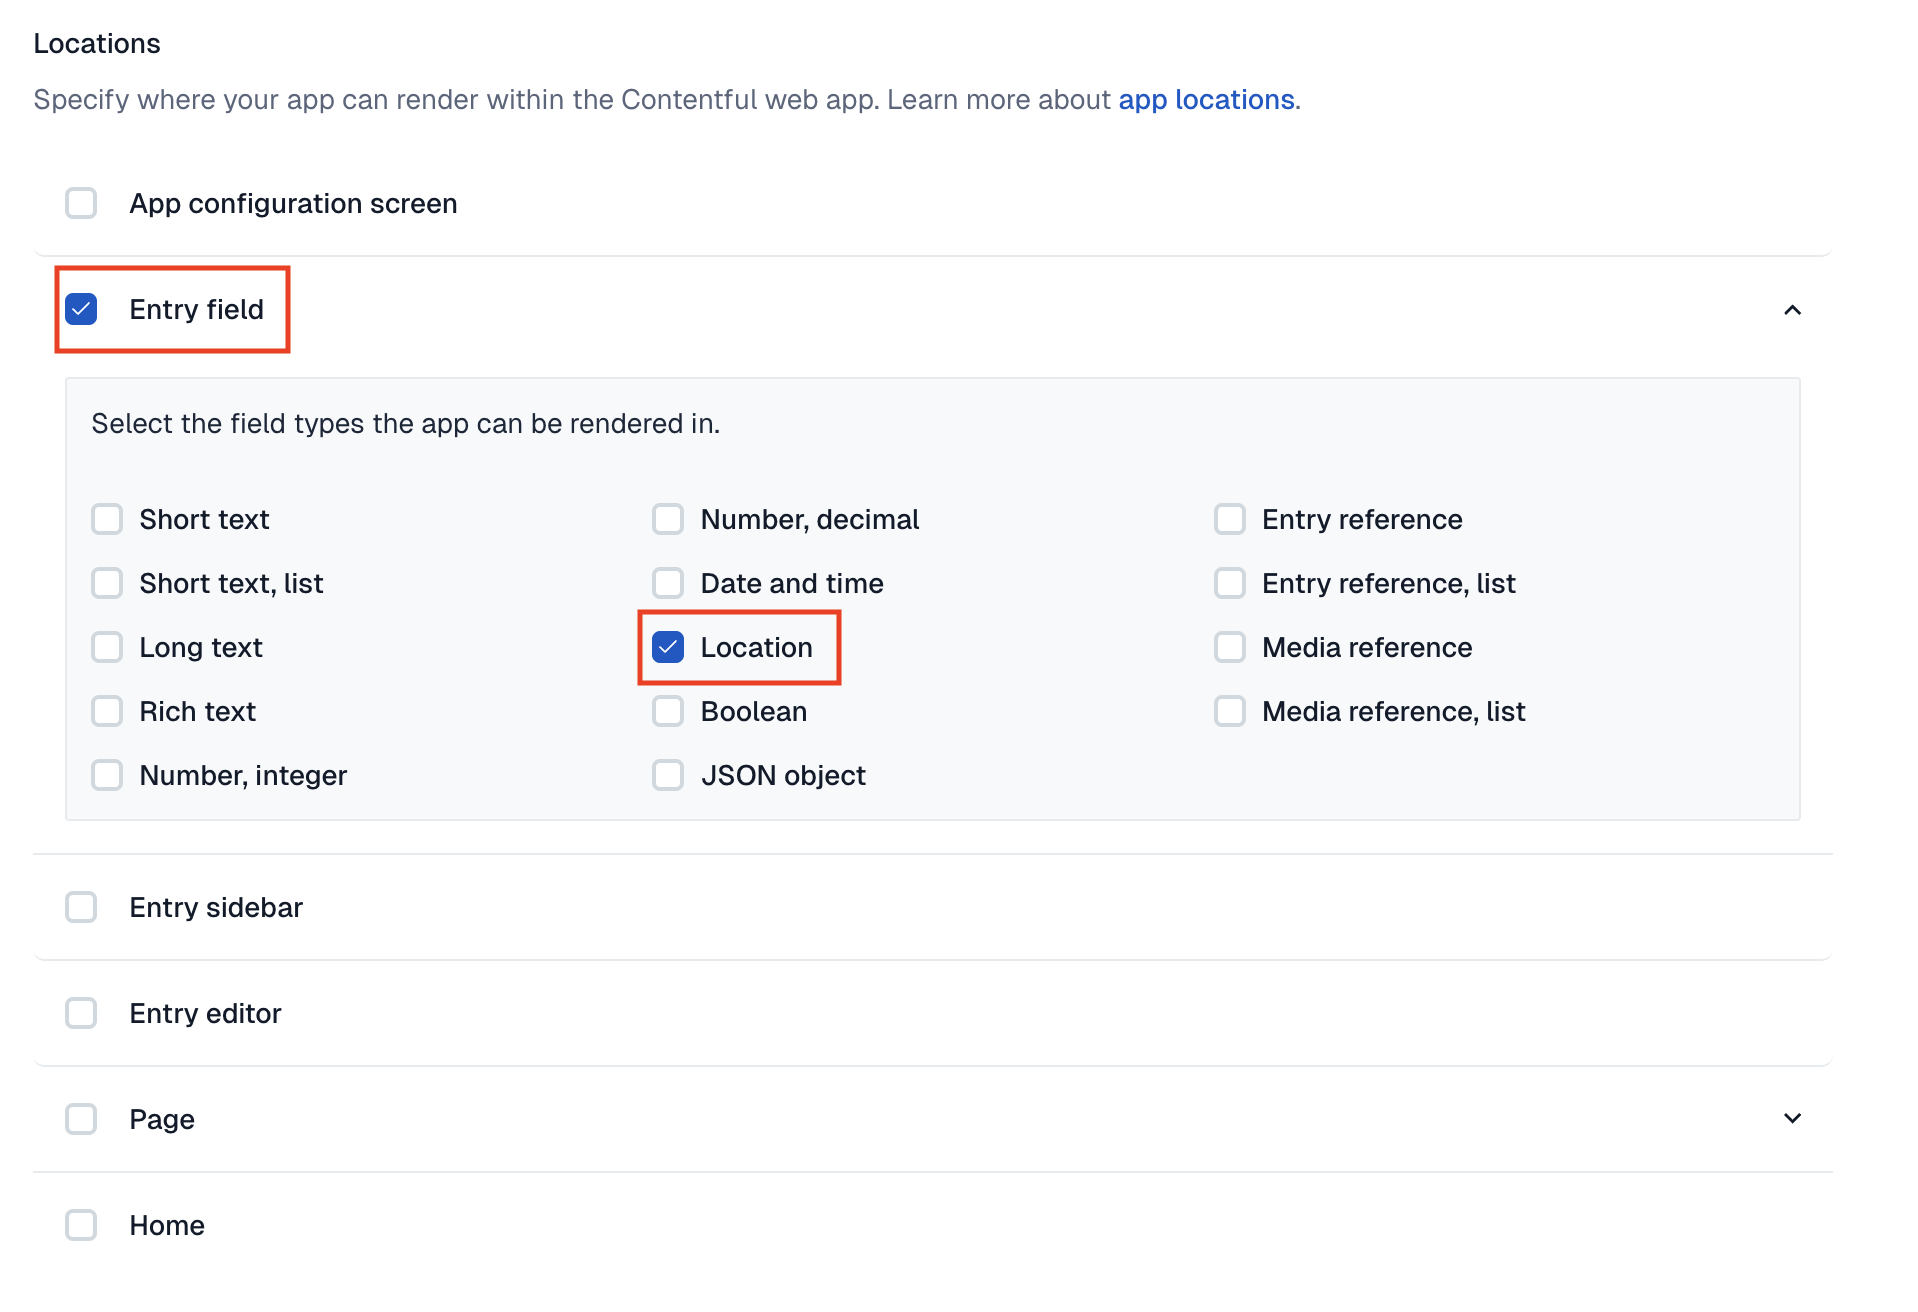Open the app locations documentation link
The width and height of the screenshot is (1918, 1312).
[x=1205, y=99]
